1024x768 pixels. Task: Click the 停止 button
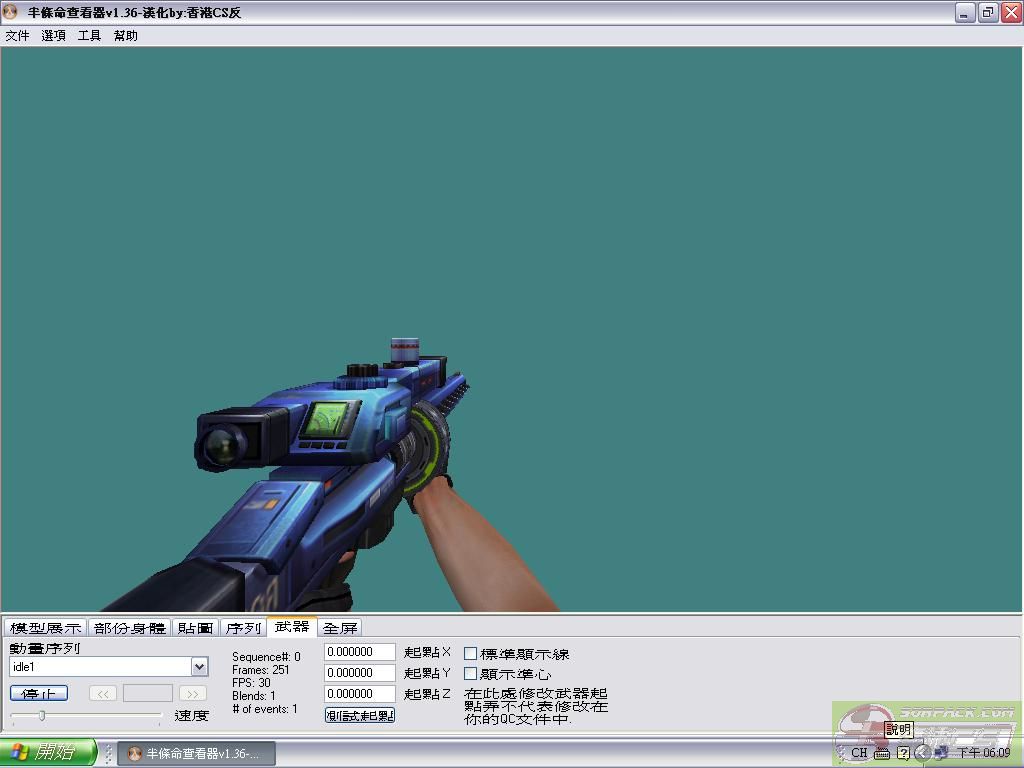coord(39,694)
